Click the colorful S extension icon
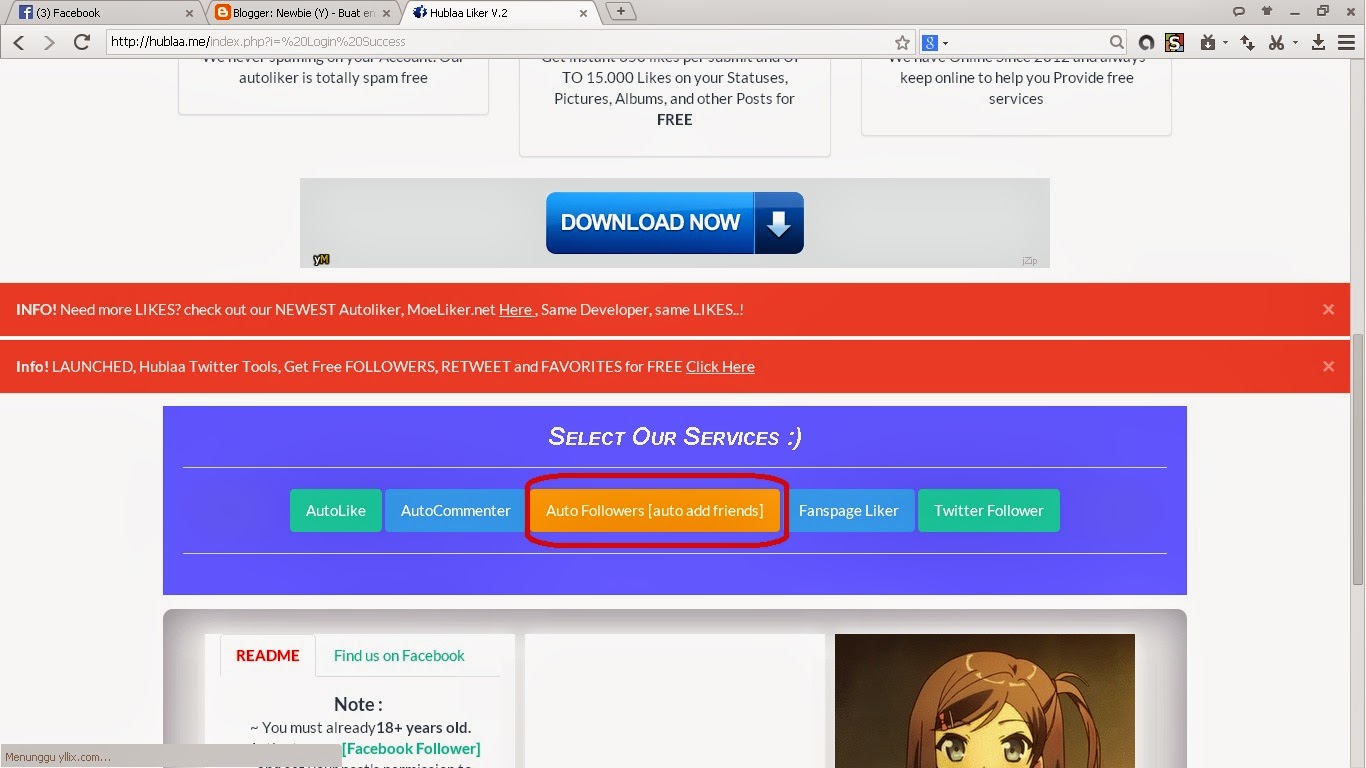This screenshot has width=1366, height=768. pos(1175,42)
